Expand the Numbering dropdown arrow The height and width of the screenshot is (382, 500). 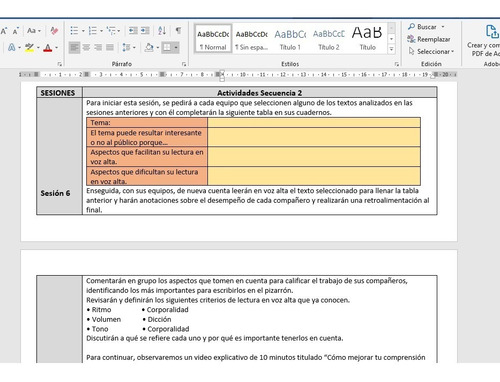pyautogui.click(x=101, y=31)
